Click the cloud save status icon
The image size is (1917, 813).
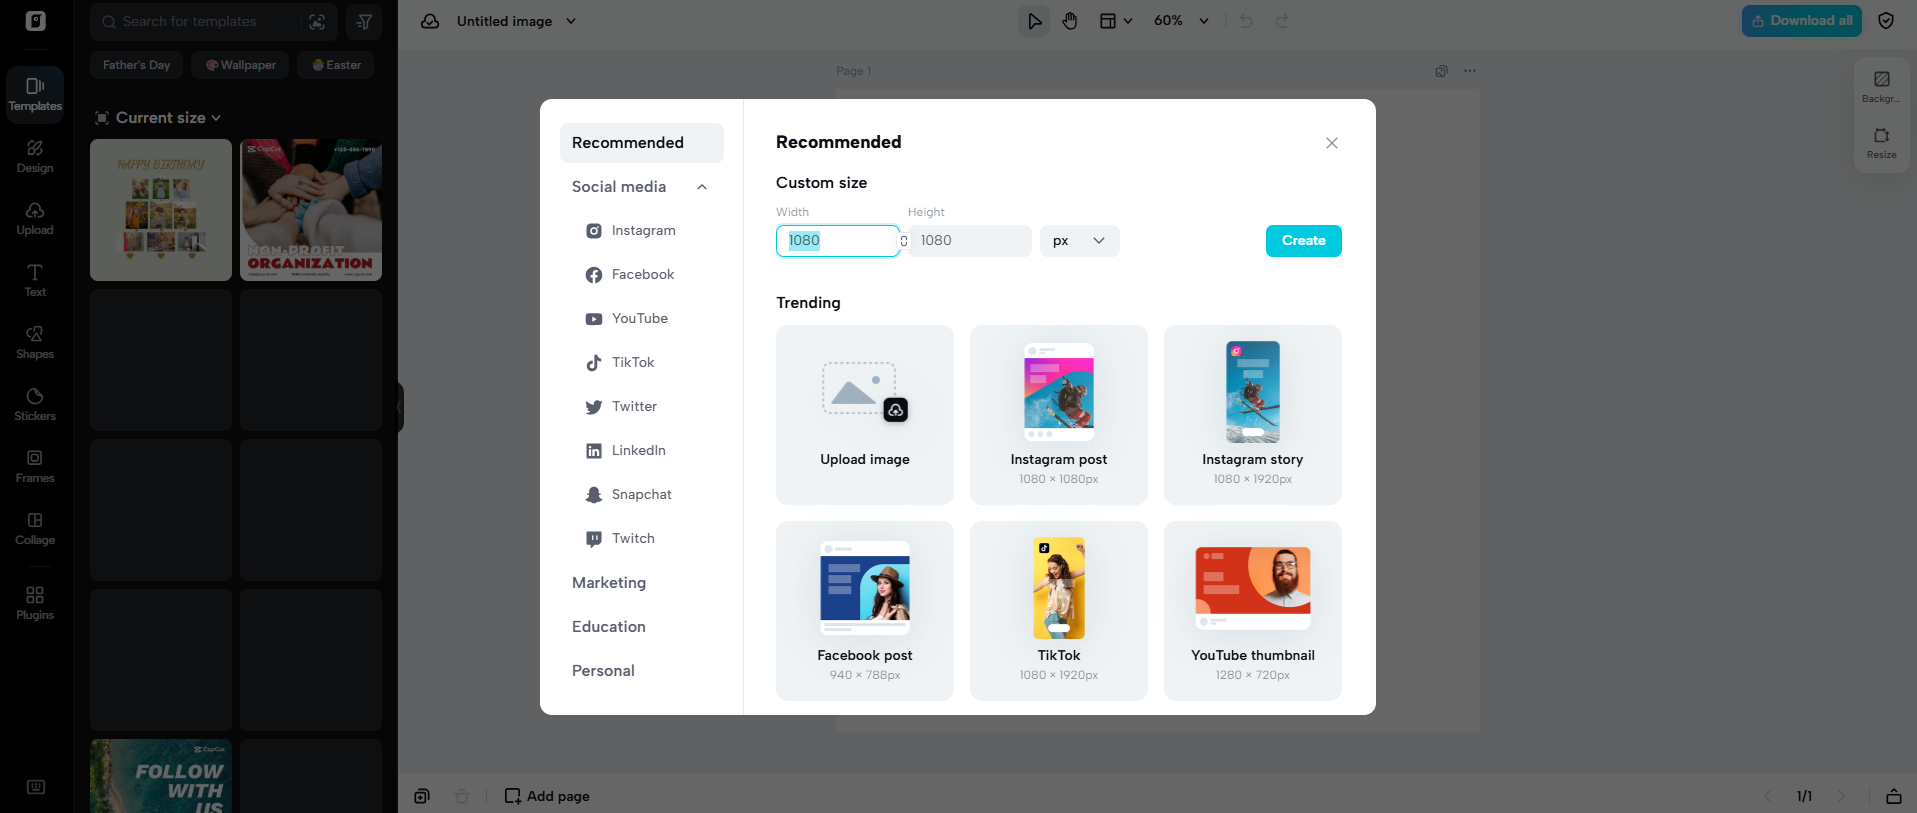click(x=430, y=21)
